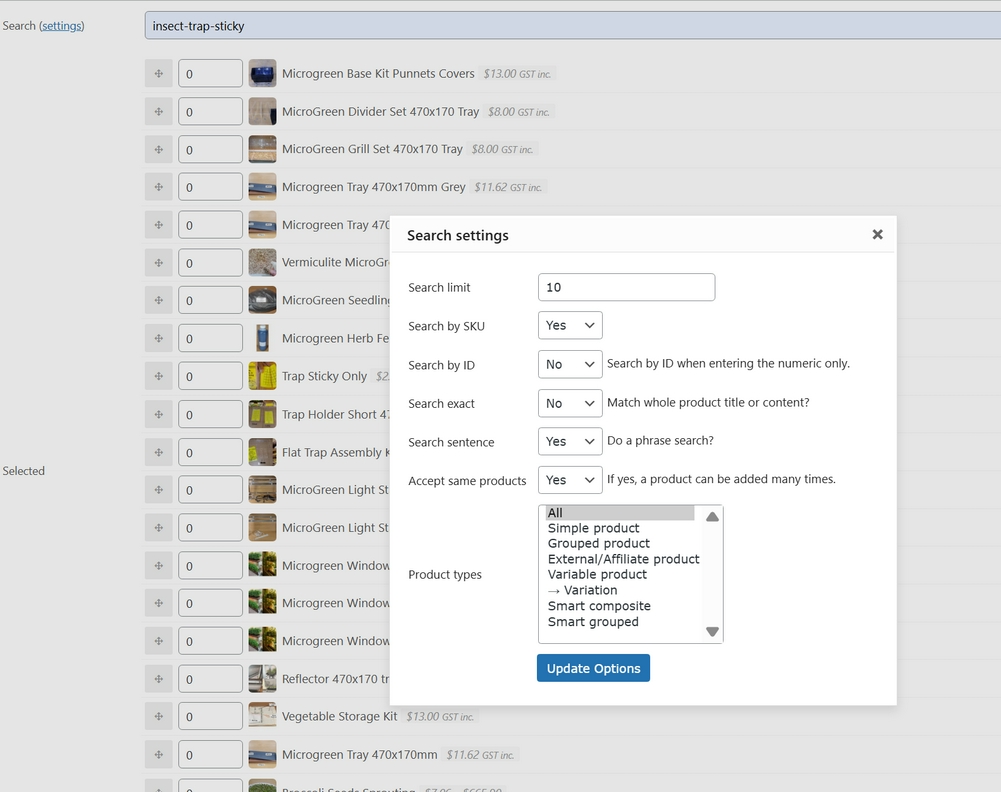Image resolution: width=1001 pixels, height=792 pixels.
Task: Click the Microgreen Herb product thumbnail image
Action: tap(262, 338)
